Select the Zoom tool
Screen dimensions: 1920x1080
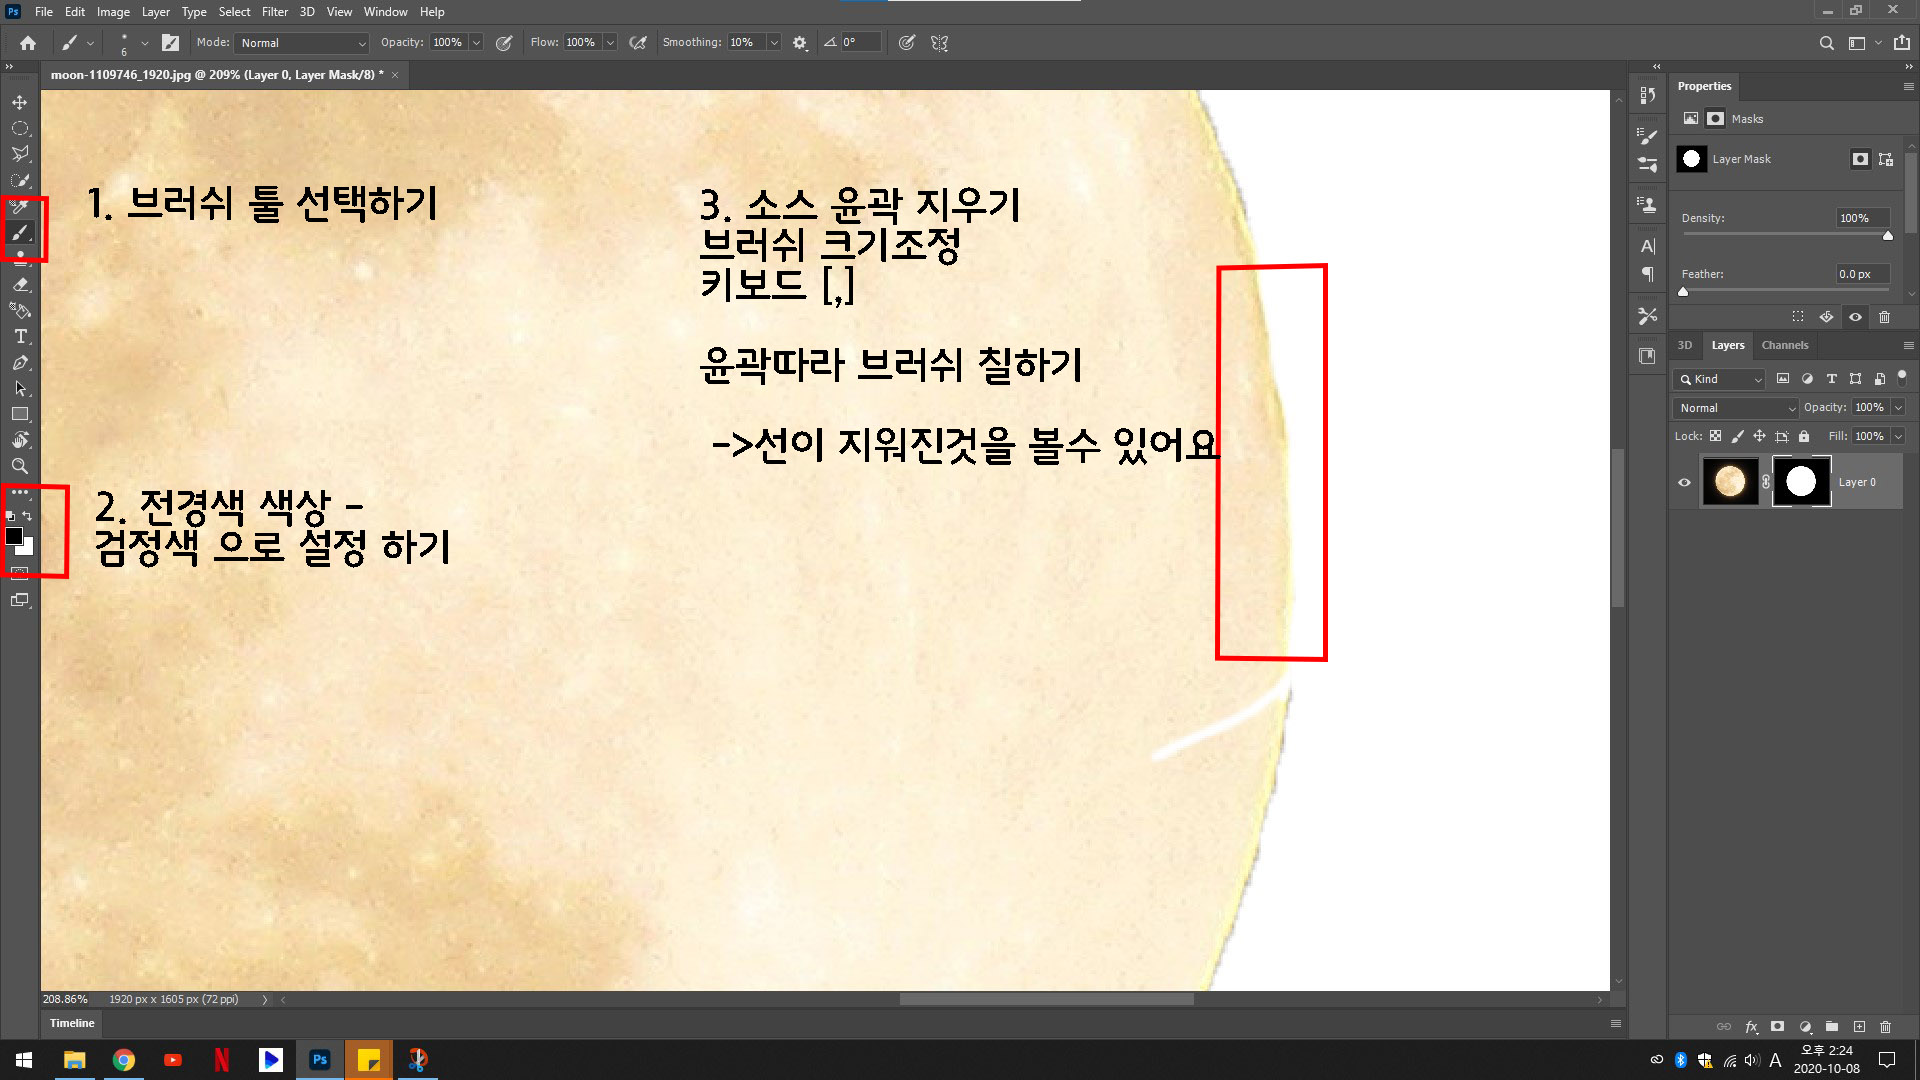[19, 466]
